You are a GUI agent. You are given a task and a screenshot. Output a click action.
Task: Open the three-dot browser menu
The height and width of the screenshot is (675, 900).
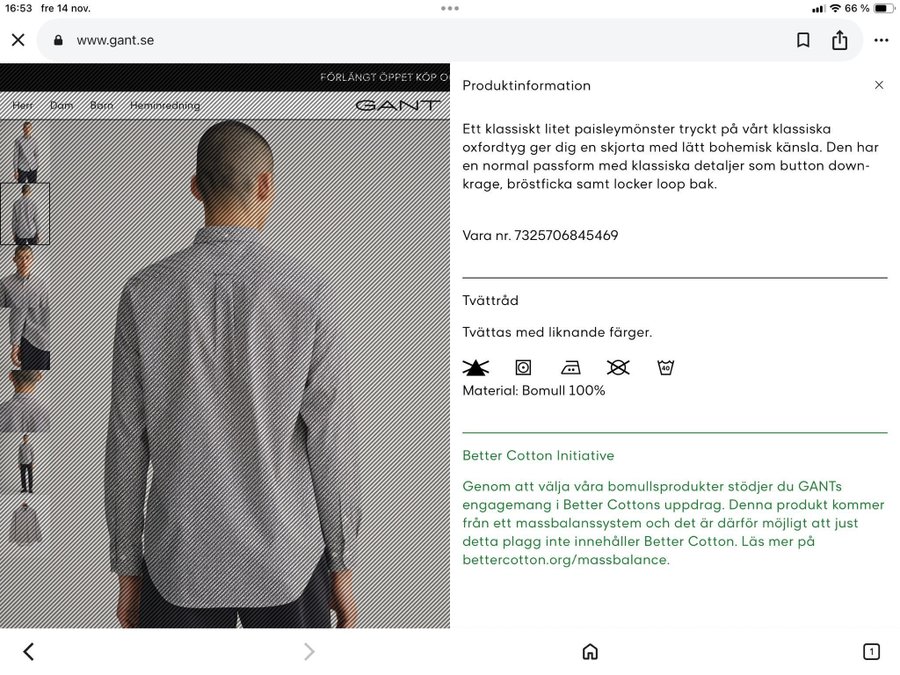[x=881, y=40]
